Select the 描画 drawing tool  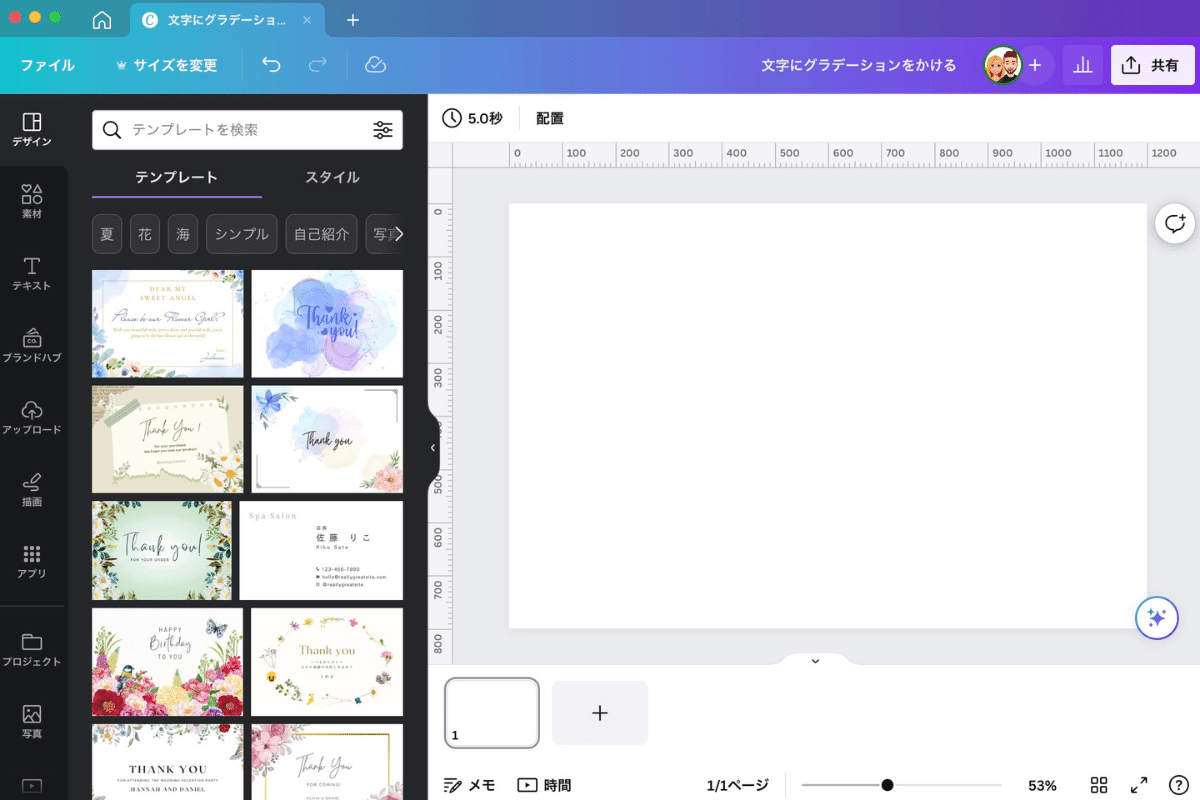click(33, 488)
